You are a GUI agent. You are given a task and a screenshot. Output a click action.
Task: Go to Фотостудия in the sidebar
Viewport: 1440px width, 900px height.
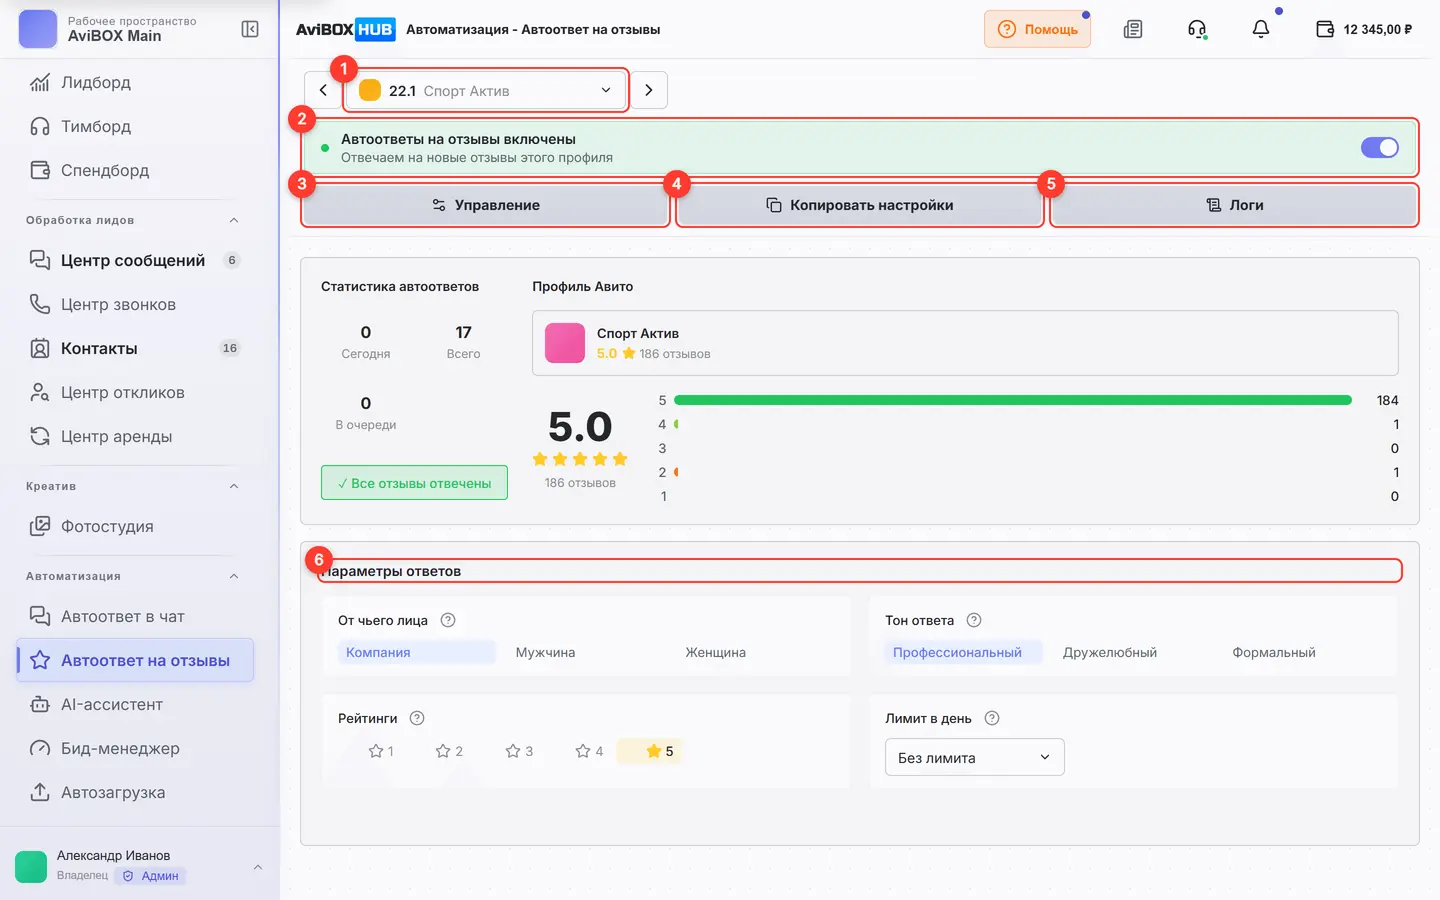[x=135, y=526]
